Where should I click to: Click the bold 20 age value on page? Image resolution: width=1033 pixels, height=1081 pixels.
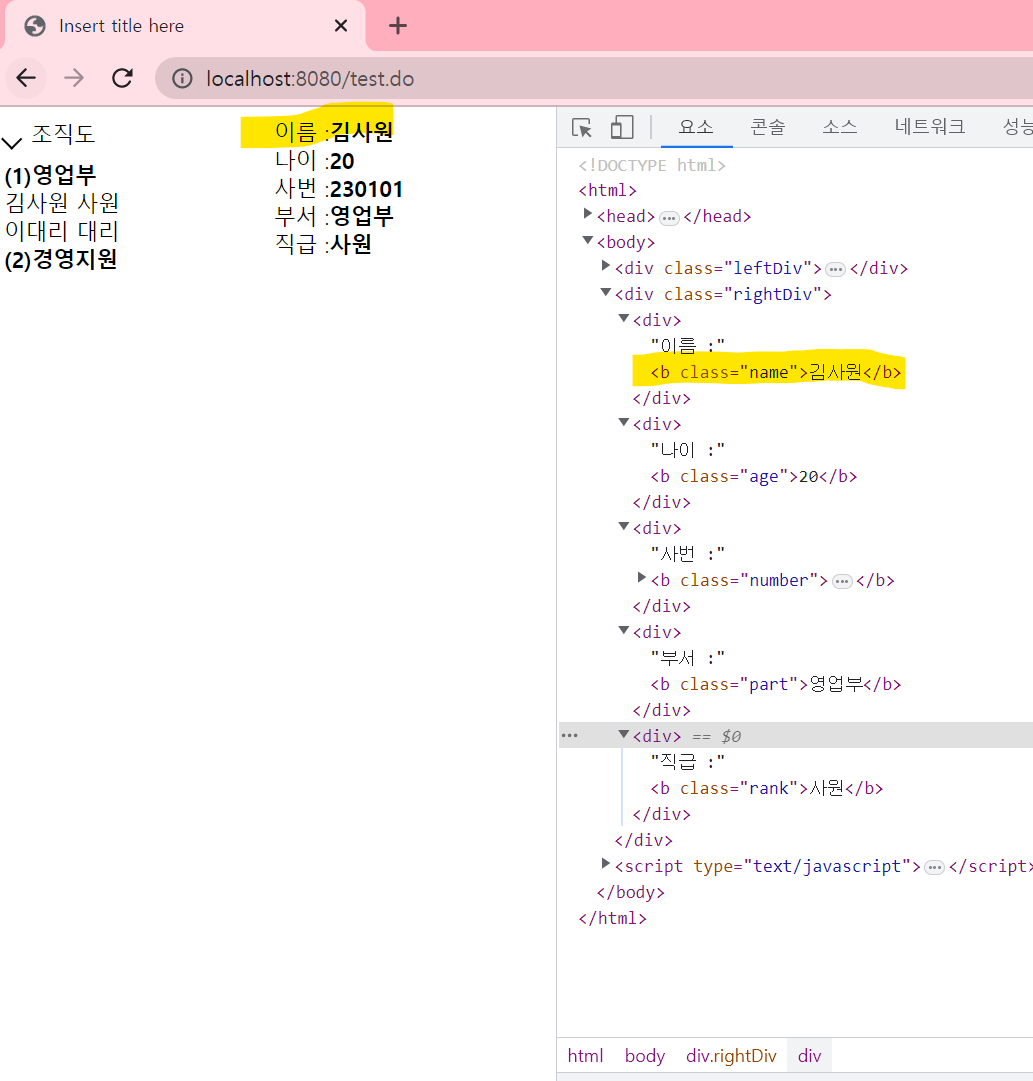coord(342,161)
